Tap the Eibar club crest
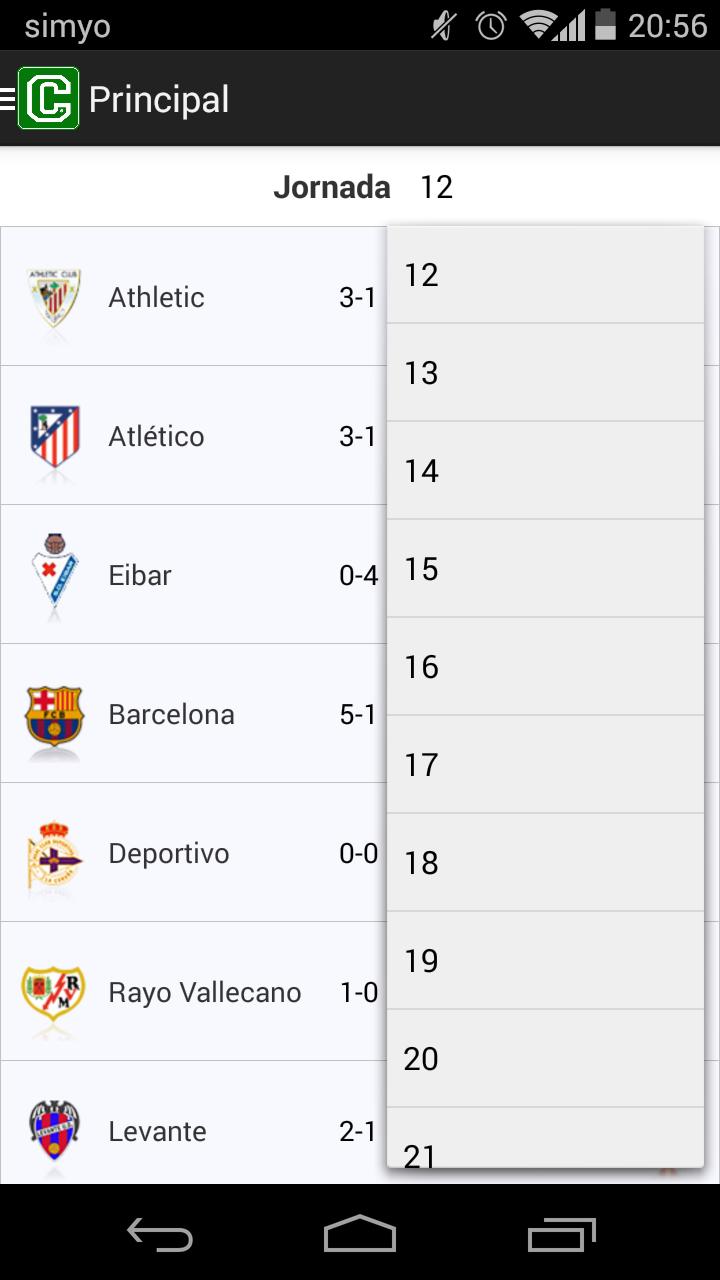This screenshot has width=720, height=1280. 54,574
